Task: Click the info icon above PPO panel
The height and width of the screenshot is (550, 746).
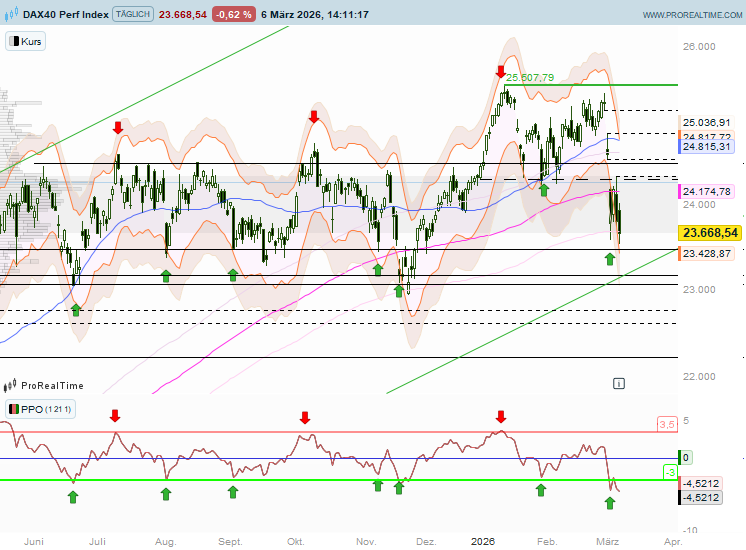Action: (619, 383)
